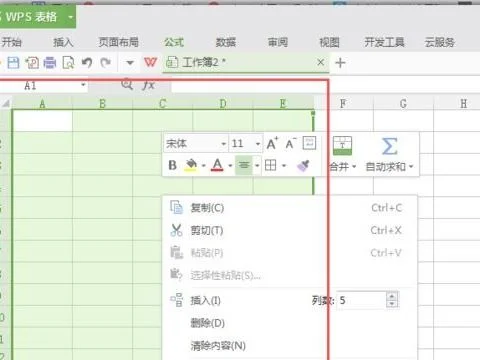Click the center align icon

(244, 165)
